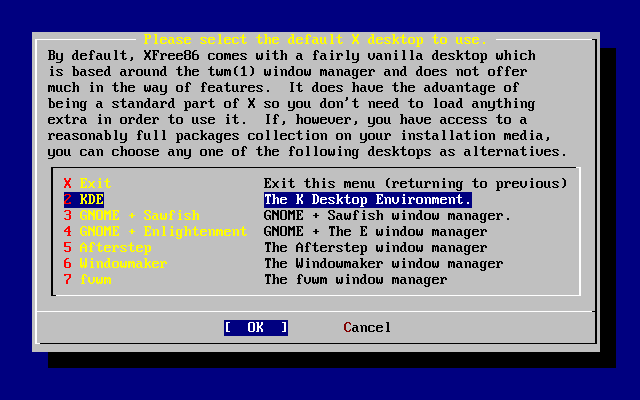Click the red X hotkey letter beside Exit
The height and width of the screenshot is (400, 640).
click(x=68, y=184)
